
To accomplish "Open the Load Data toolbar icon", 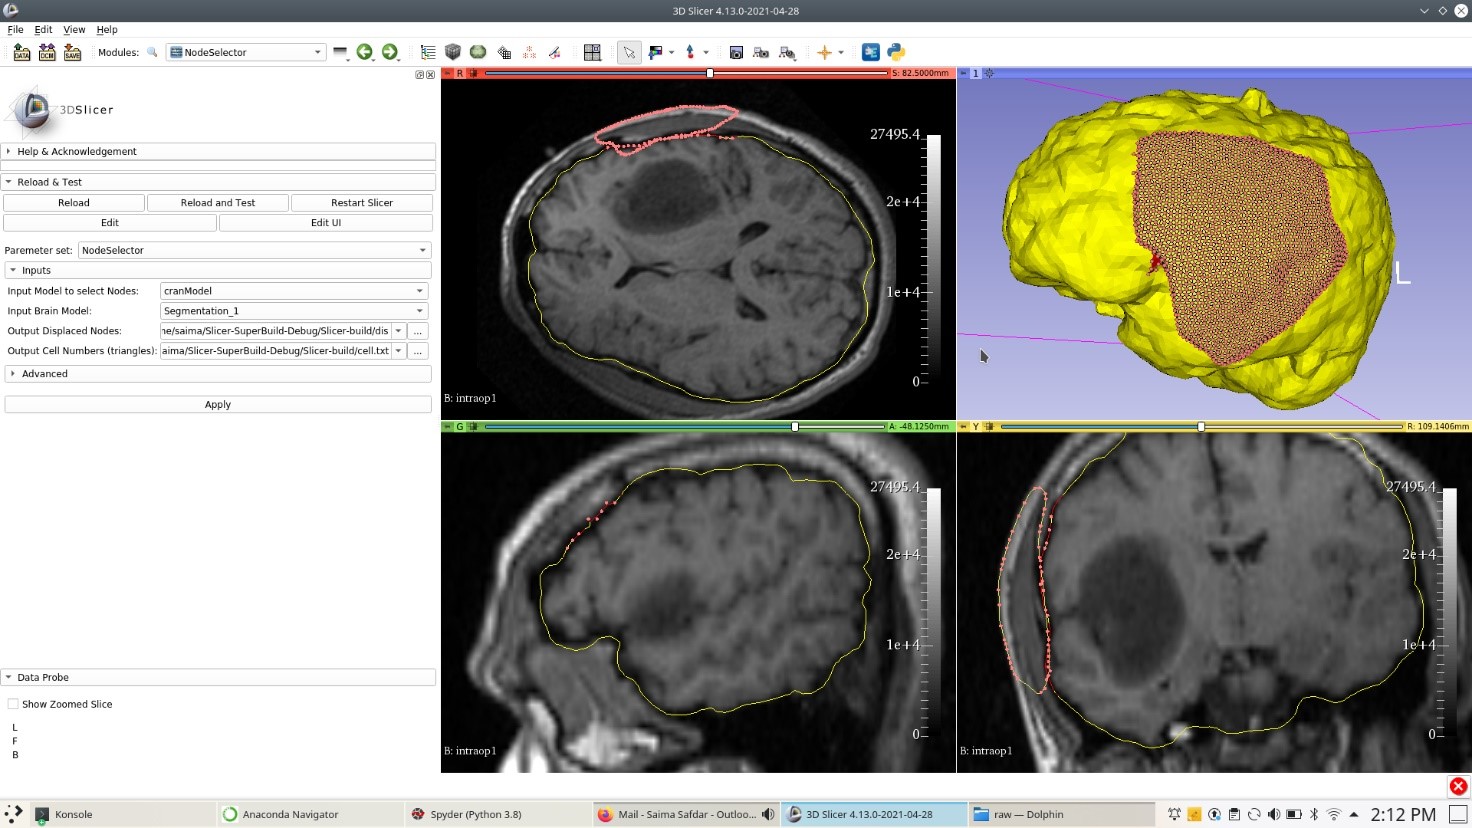I will [x=22, y=52].
